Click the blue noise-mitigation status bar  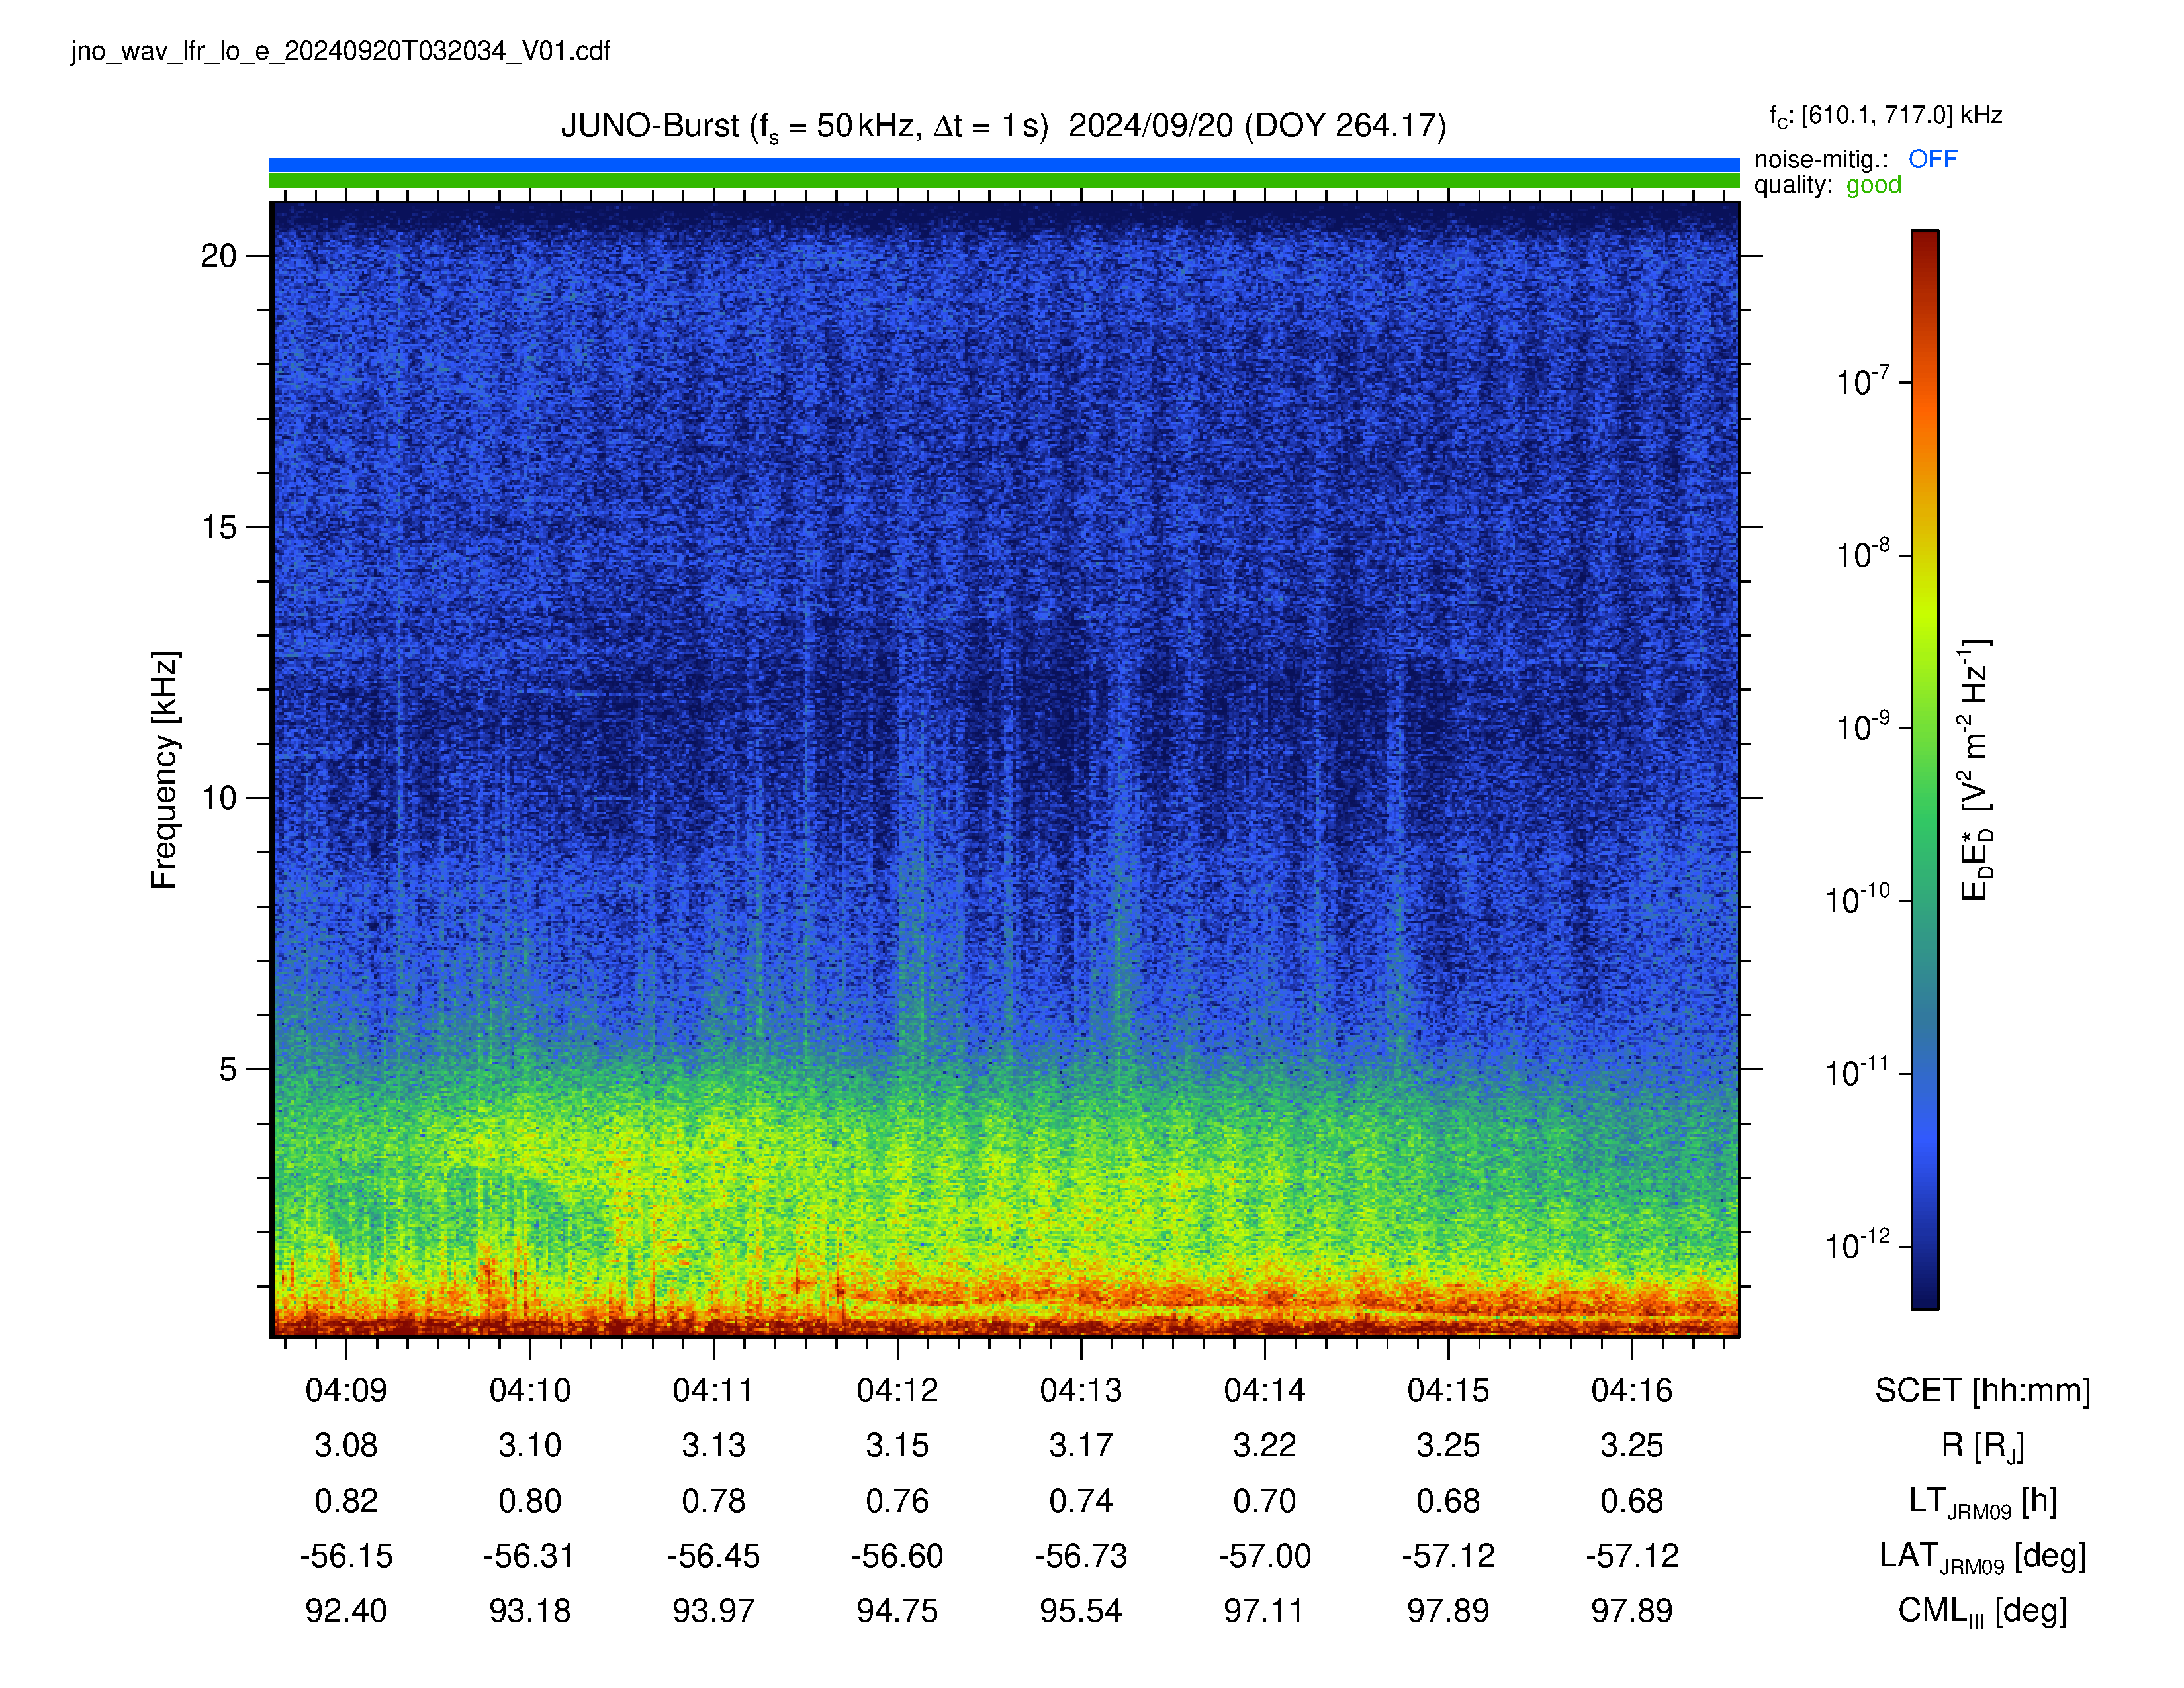(1004, 164)
